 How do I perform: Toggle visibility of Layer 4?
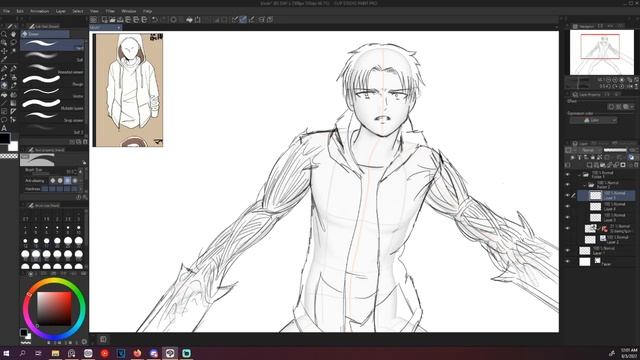point(568,207)
